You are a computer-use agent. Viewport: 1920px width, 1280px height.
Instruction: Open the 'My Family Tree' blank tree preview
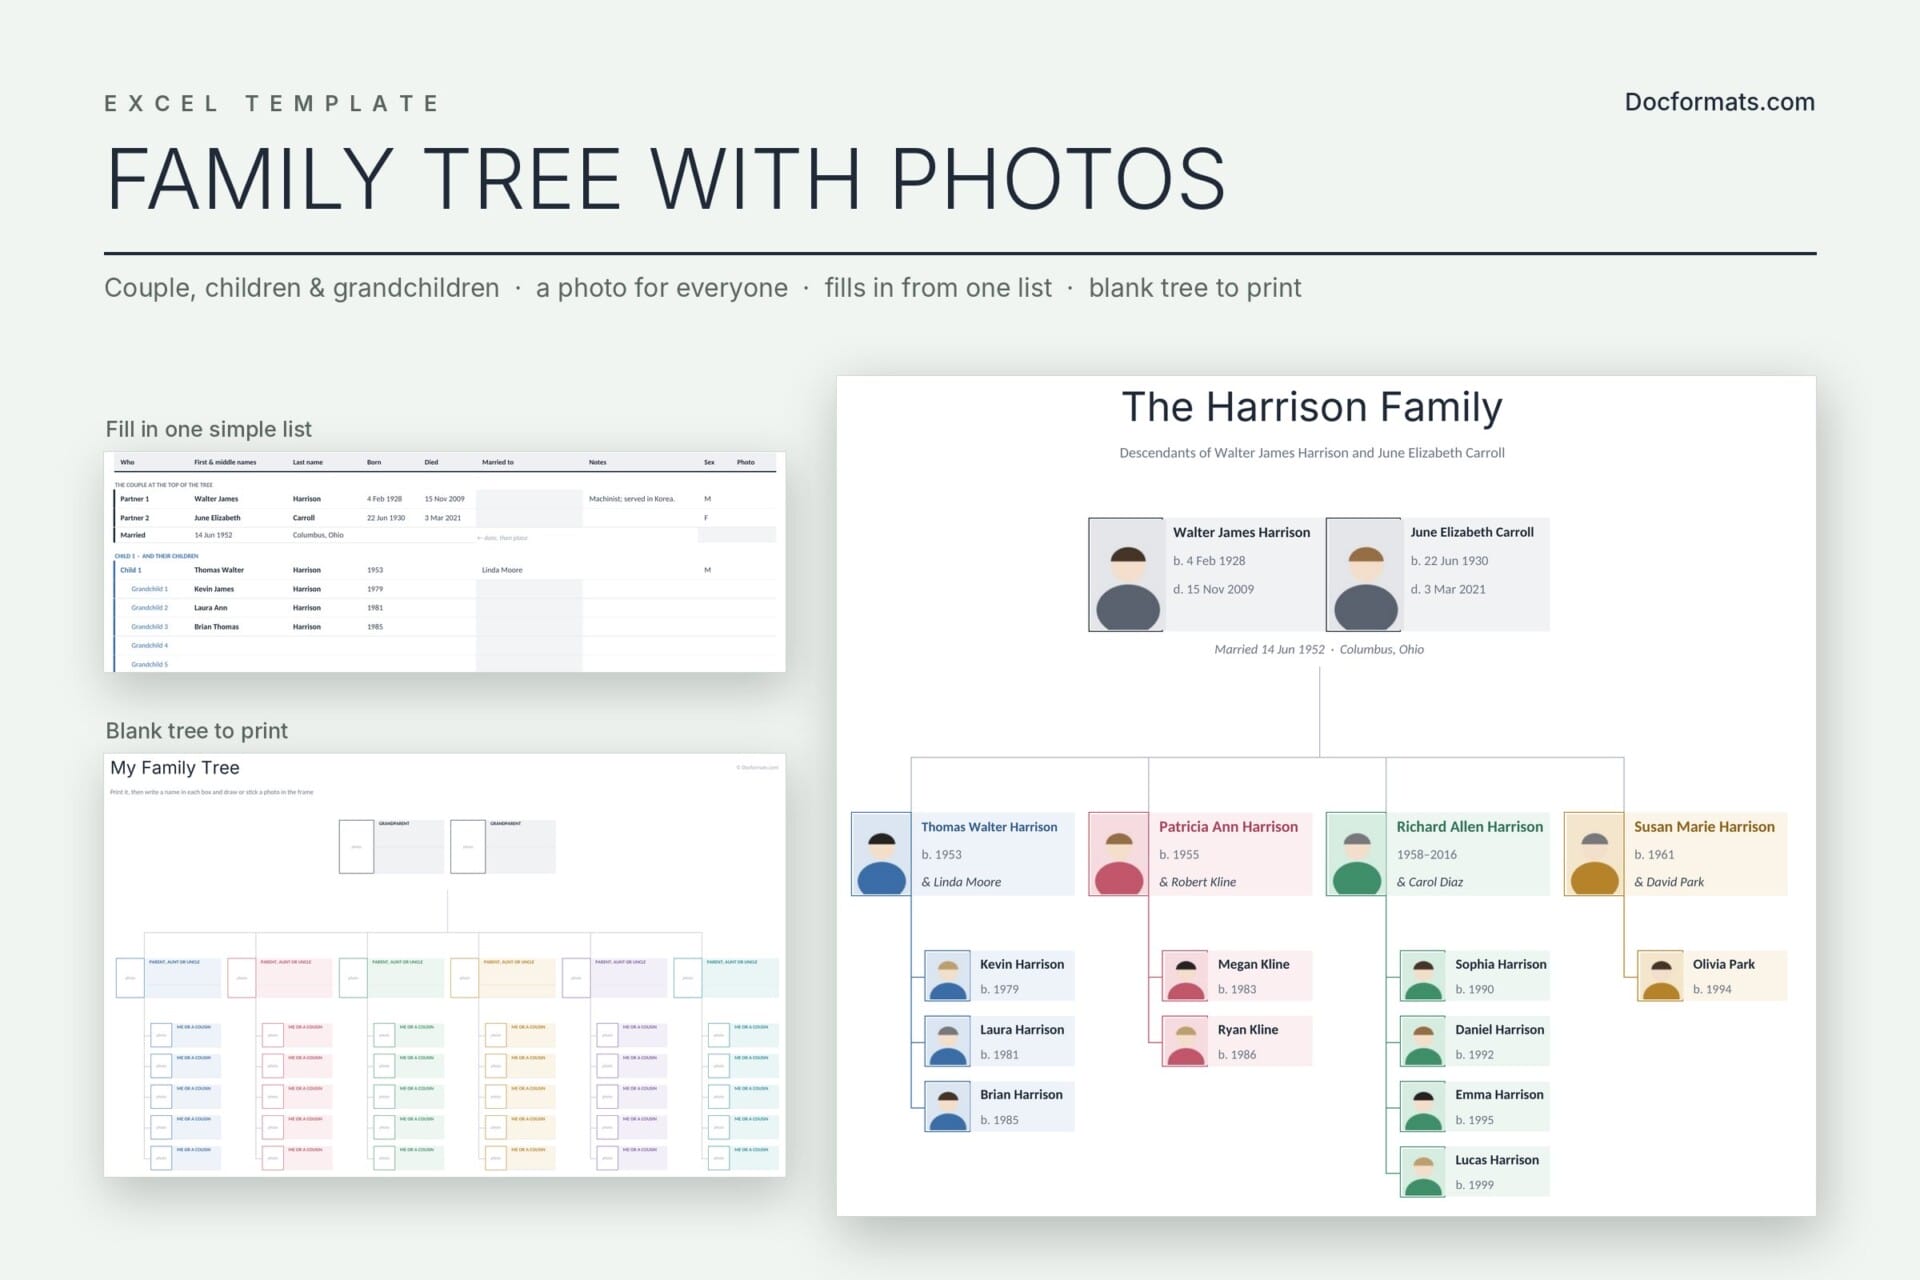pyautogui.click(x=445, y=965)
